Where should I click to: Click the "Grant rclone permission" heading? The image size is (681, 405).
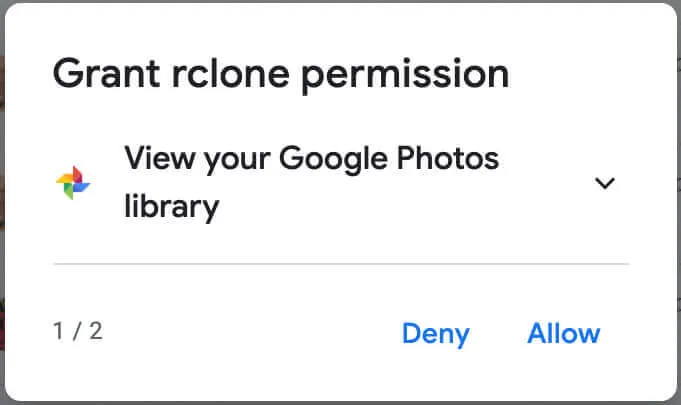click(x=281, y=74)
